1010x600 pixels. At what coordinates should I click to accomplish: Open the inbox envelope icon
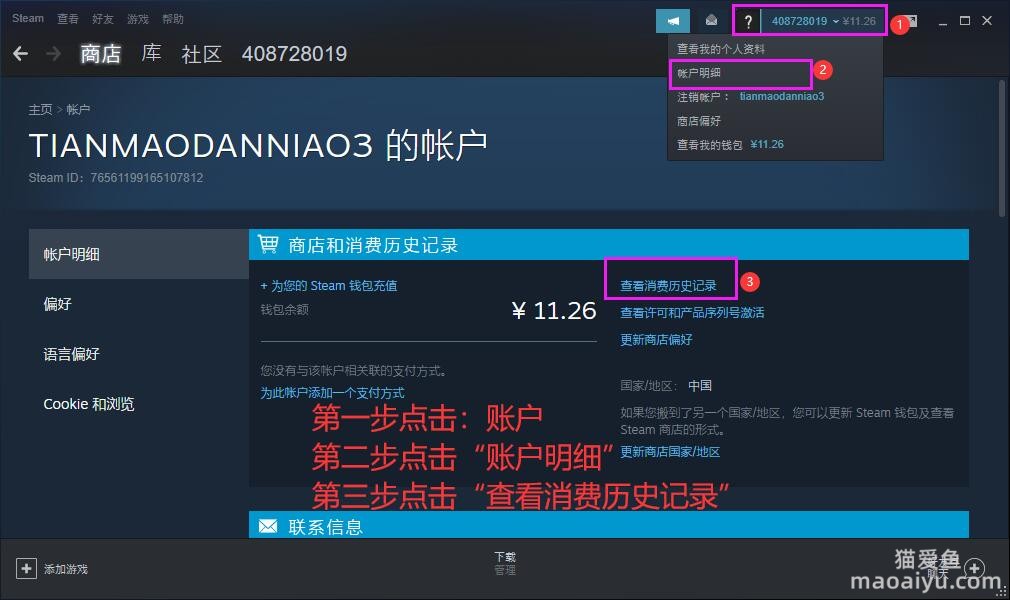tap(711, 21)
